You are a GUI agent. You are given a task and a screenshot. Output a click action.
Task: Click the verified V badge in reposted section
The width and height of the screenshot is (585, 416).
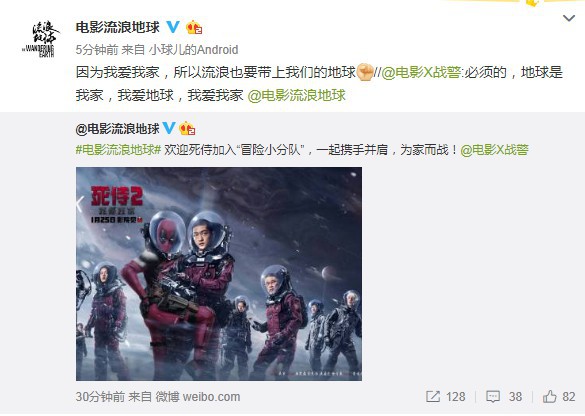169,128
